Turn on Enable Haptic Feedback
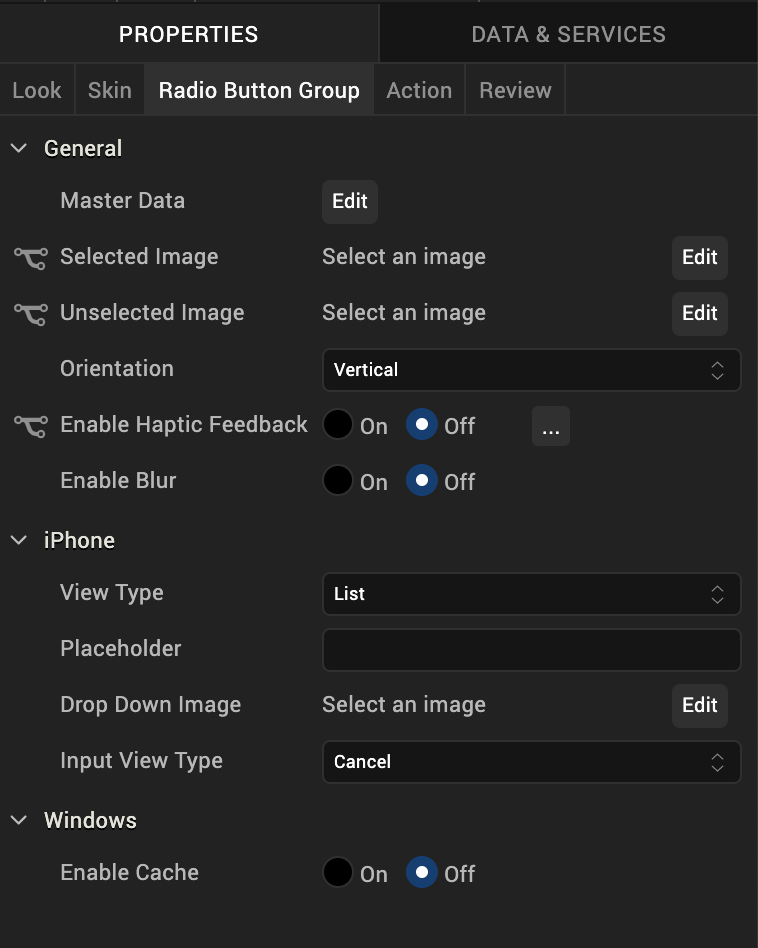This screenshot has width=758, height=948. click(338, 425)
